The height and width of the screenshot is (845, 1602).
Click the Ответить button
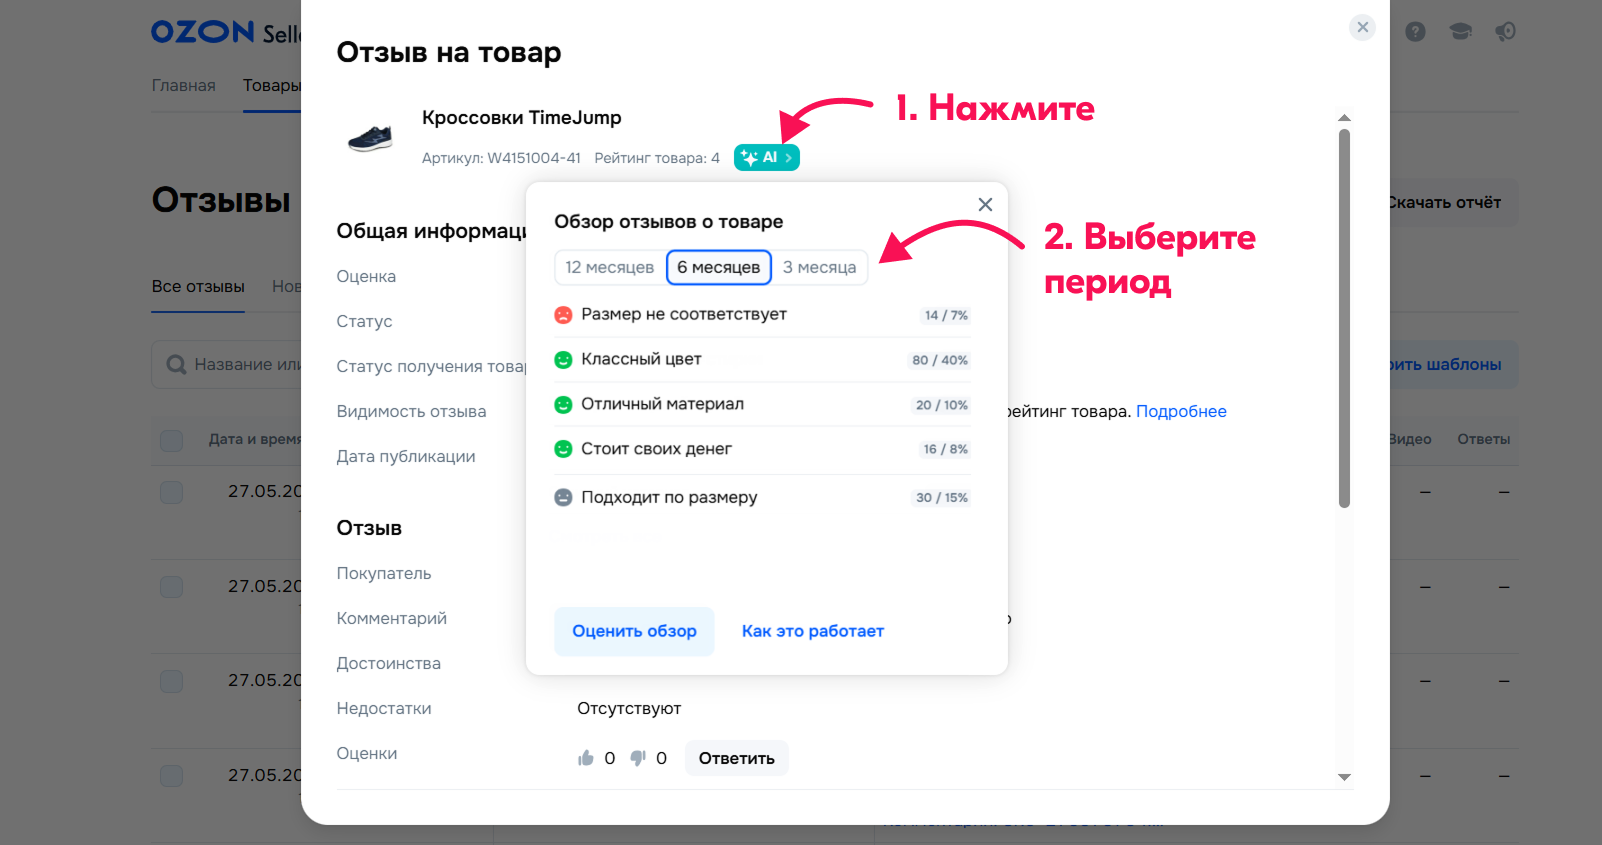click(x=736, y=759)
